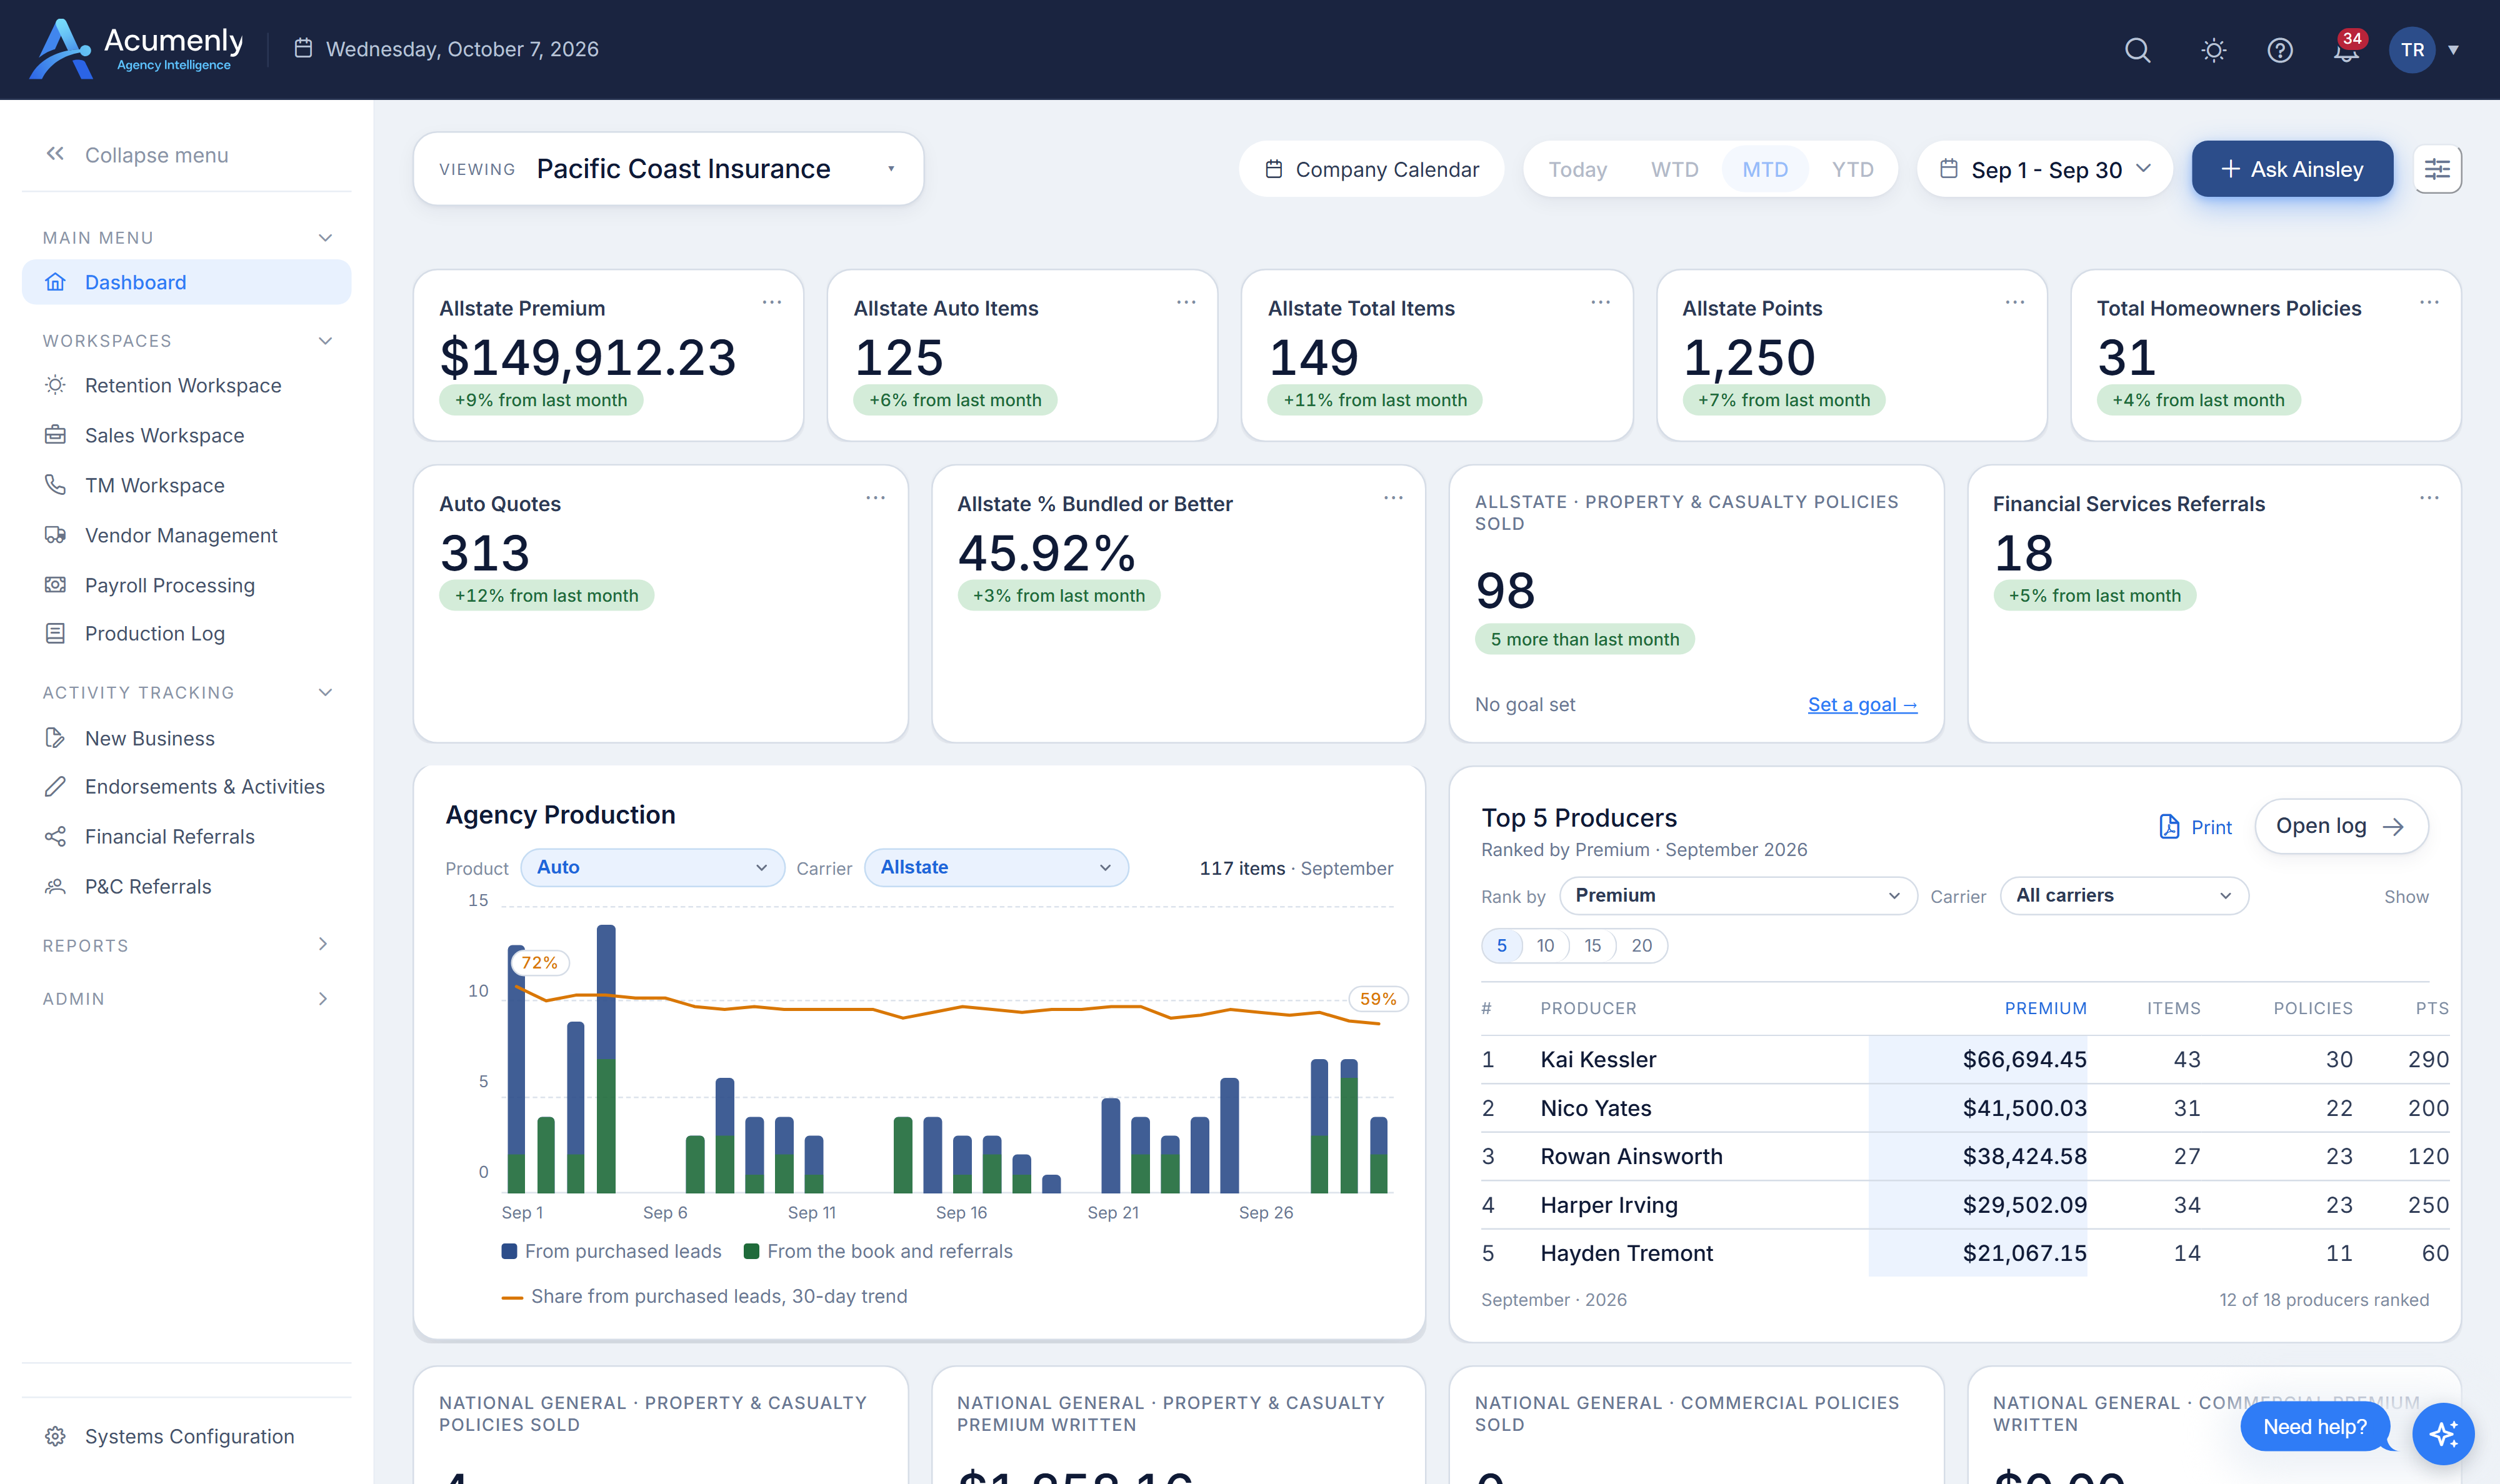Open the Sep 1 - Sep 30 date dropdown
The height and width of the screenshot is (1484, 2500).
click(2044, 169)
